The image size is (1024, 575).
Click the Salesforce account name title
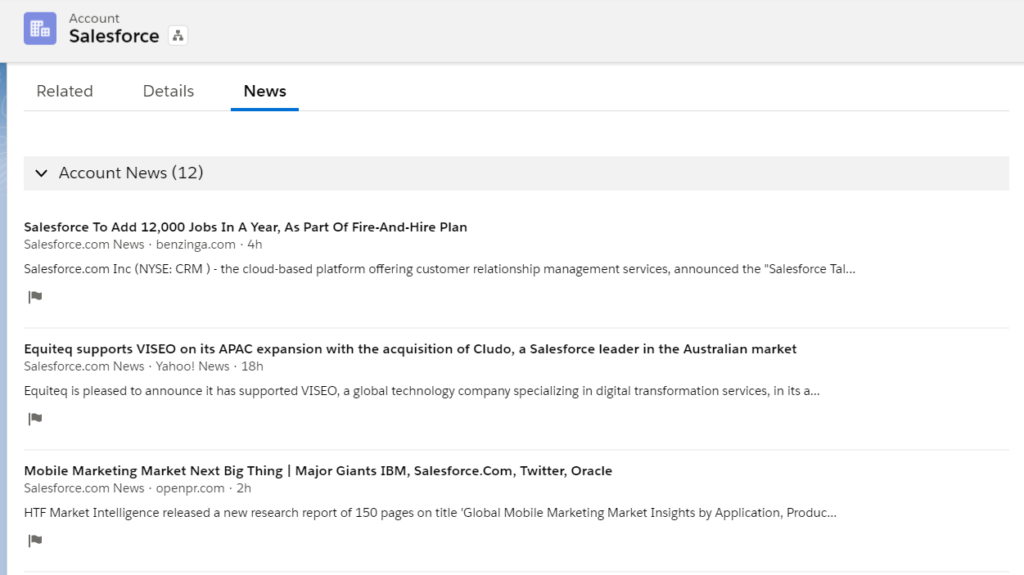tap(114, 36)
